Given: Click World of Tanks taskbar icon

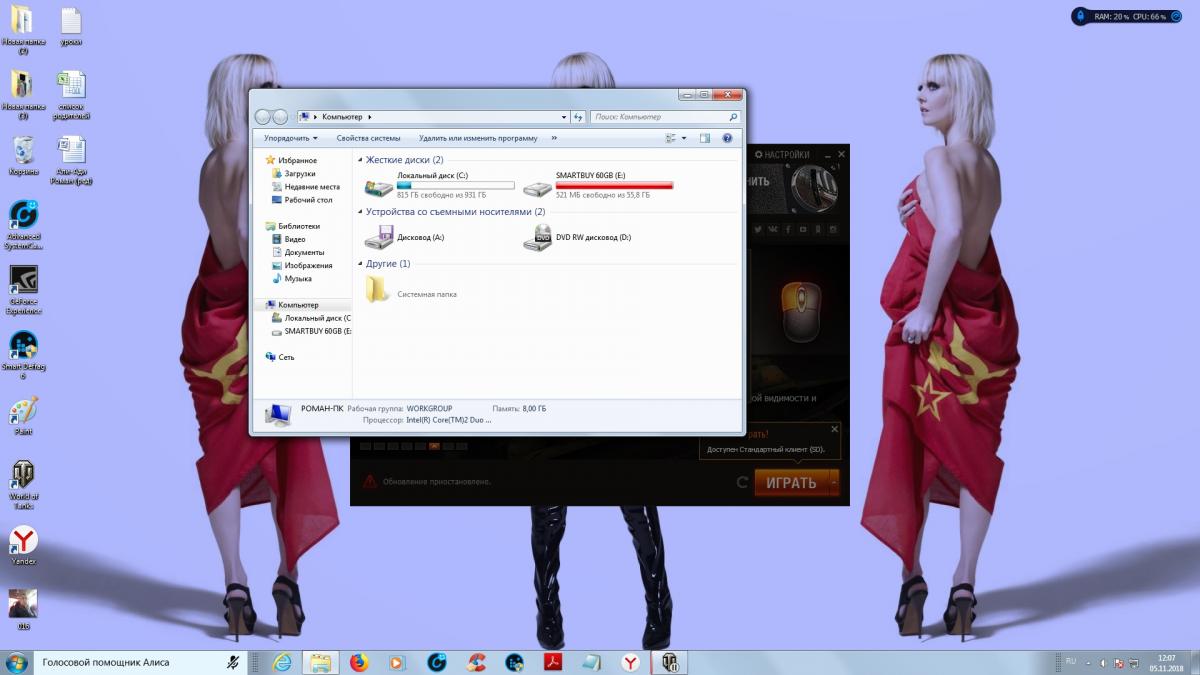Looking at the screenshot, I should 668,662.
